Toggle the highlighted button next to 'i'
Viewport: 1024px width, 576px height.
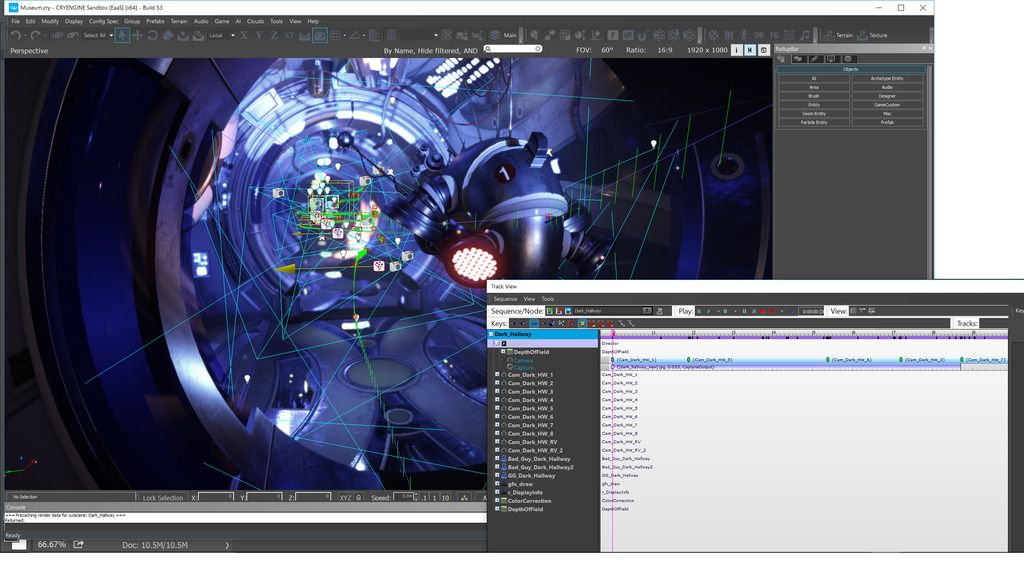coord(750,50)
